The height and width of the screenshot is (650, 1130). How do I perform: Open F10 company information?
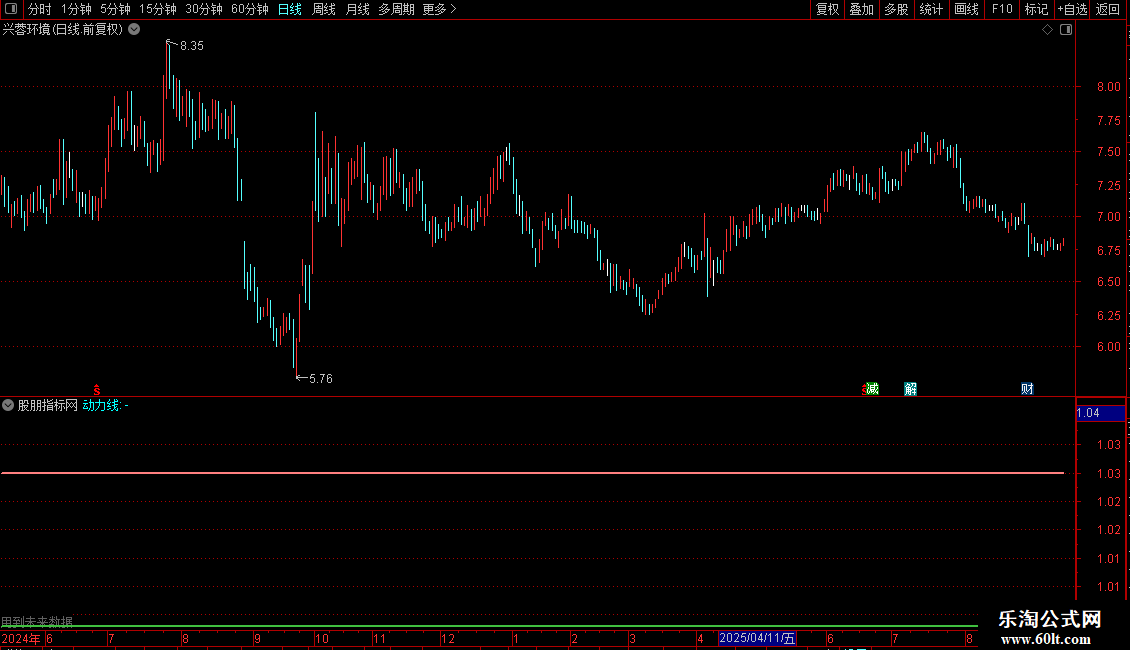click(1002, 9)
